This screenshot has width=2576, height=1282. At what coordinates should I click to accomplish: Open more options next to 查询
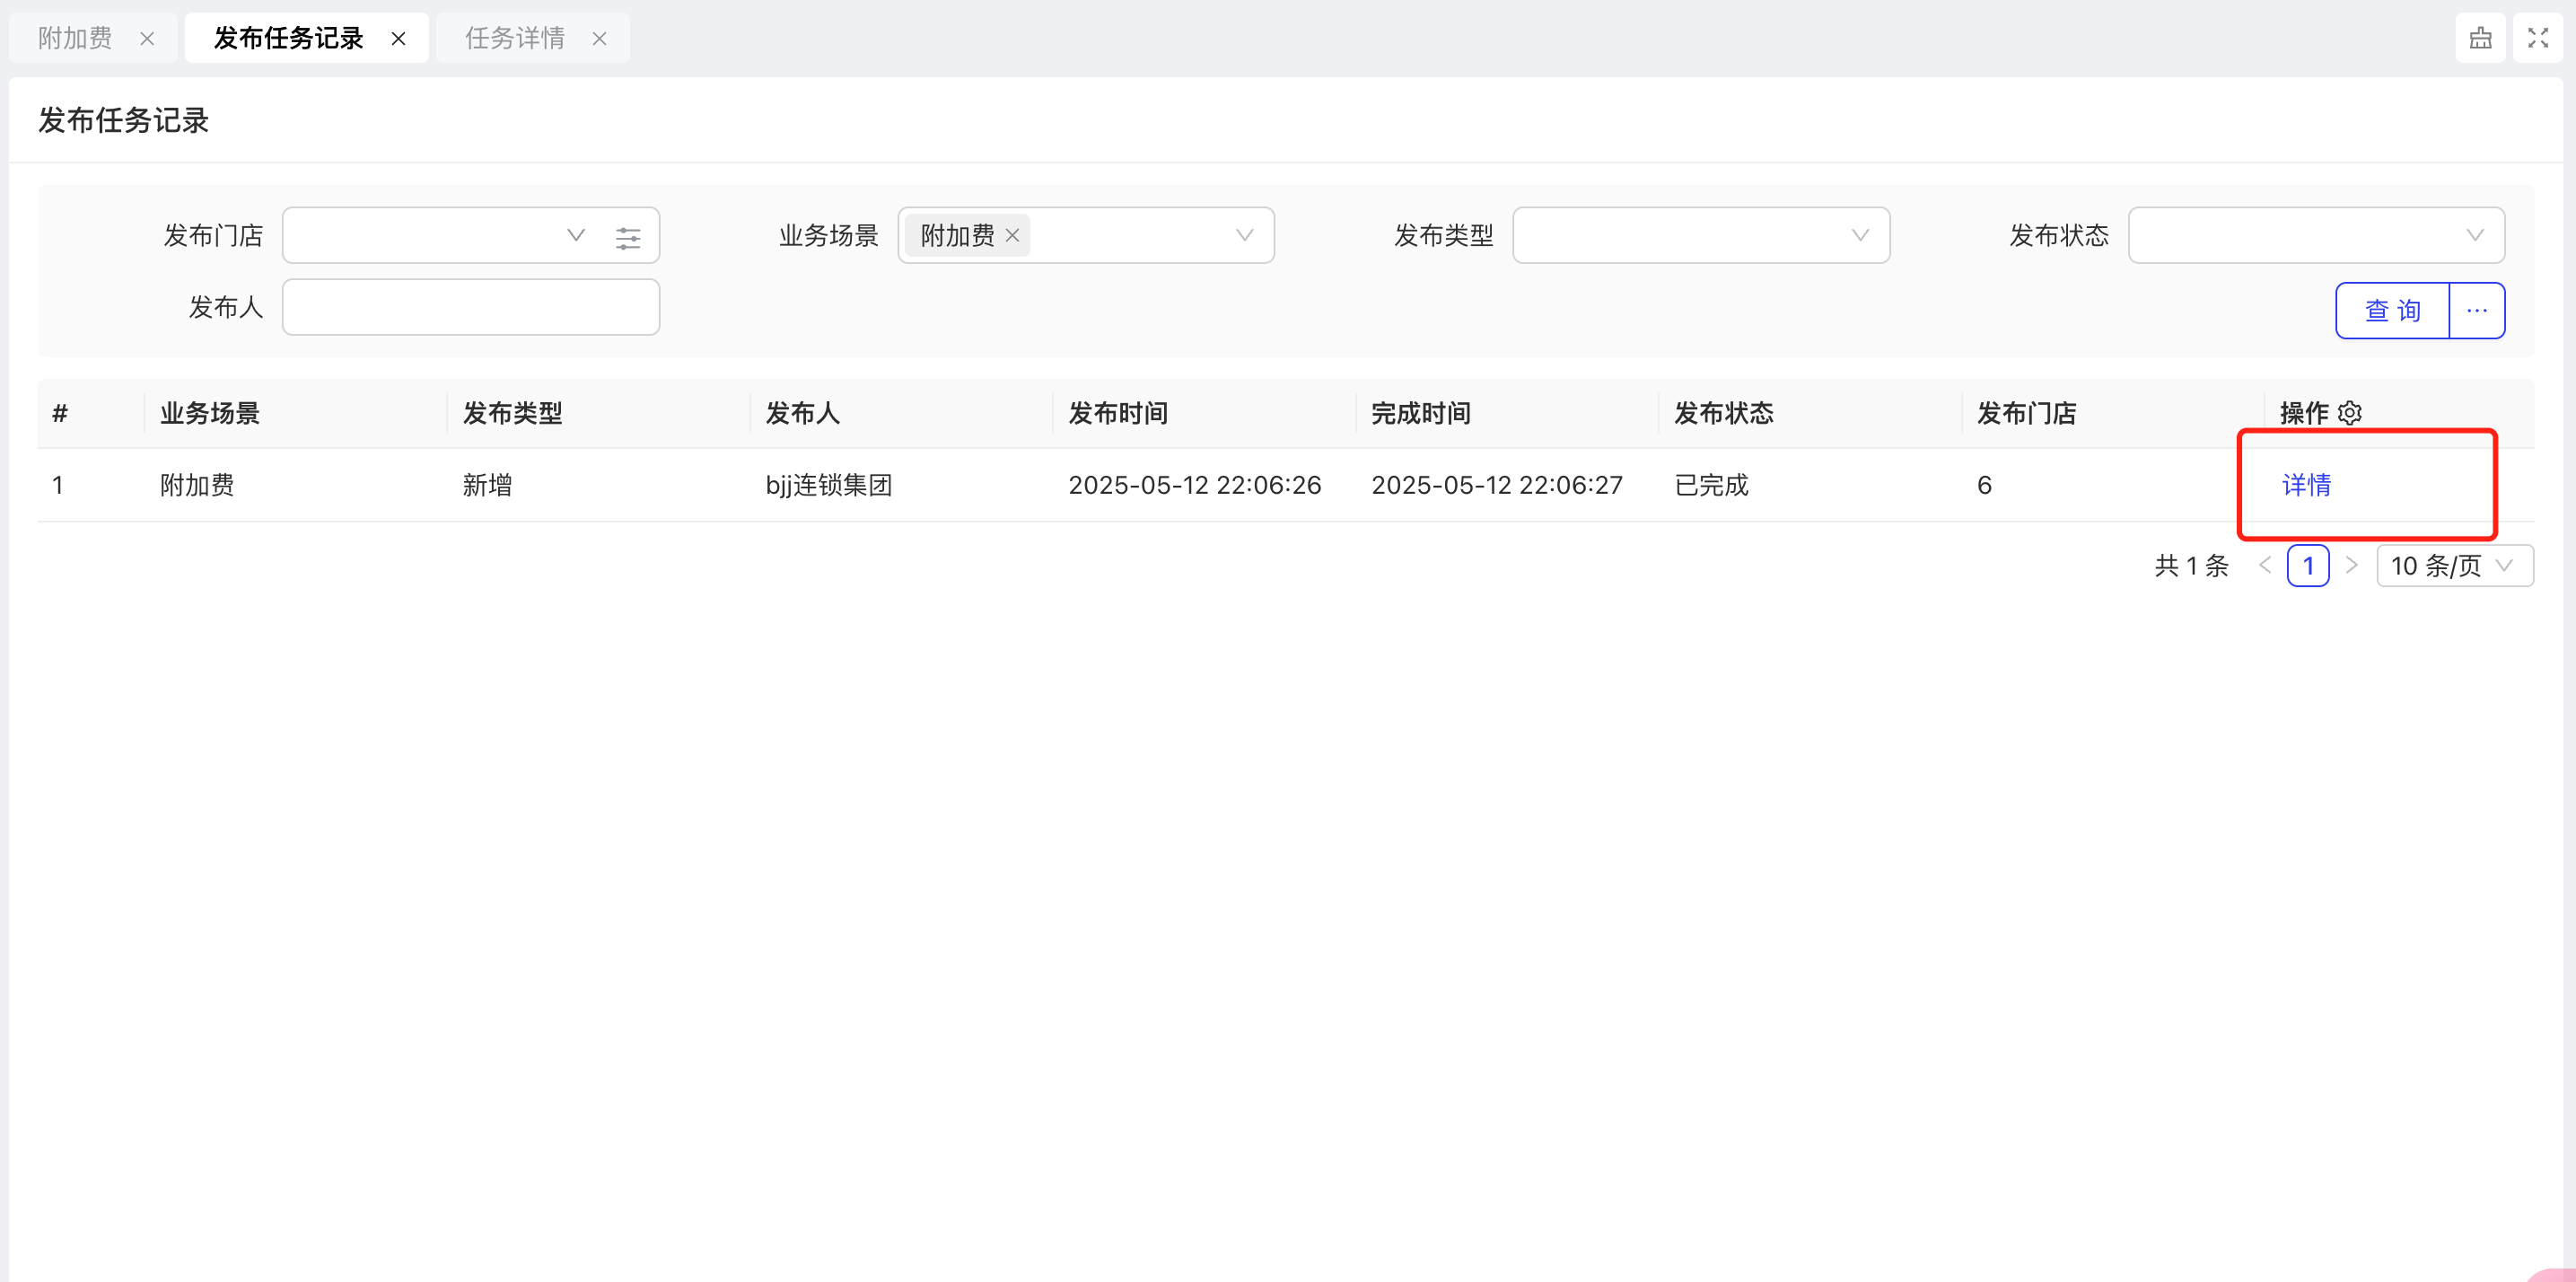2477,311
